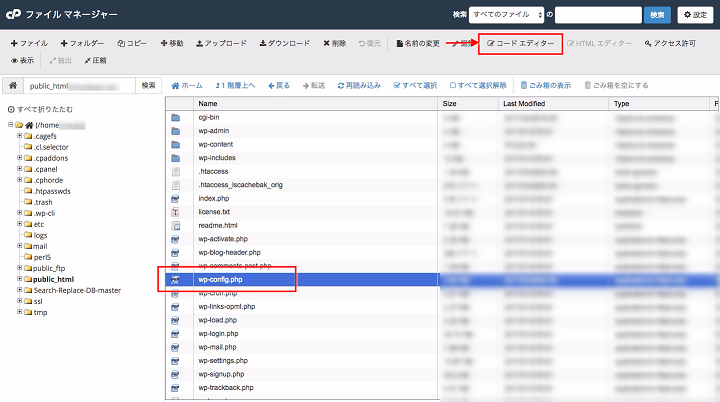Open アクセス許可 permissions dialog
The width and height of the screenshot is (720, 402).
[x=670, y=43]
